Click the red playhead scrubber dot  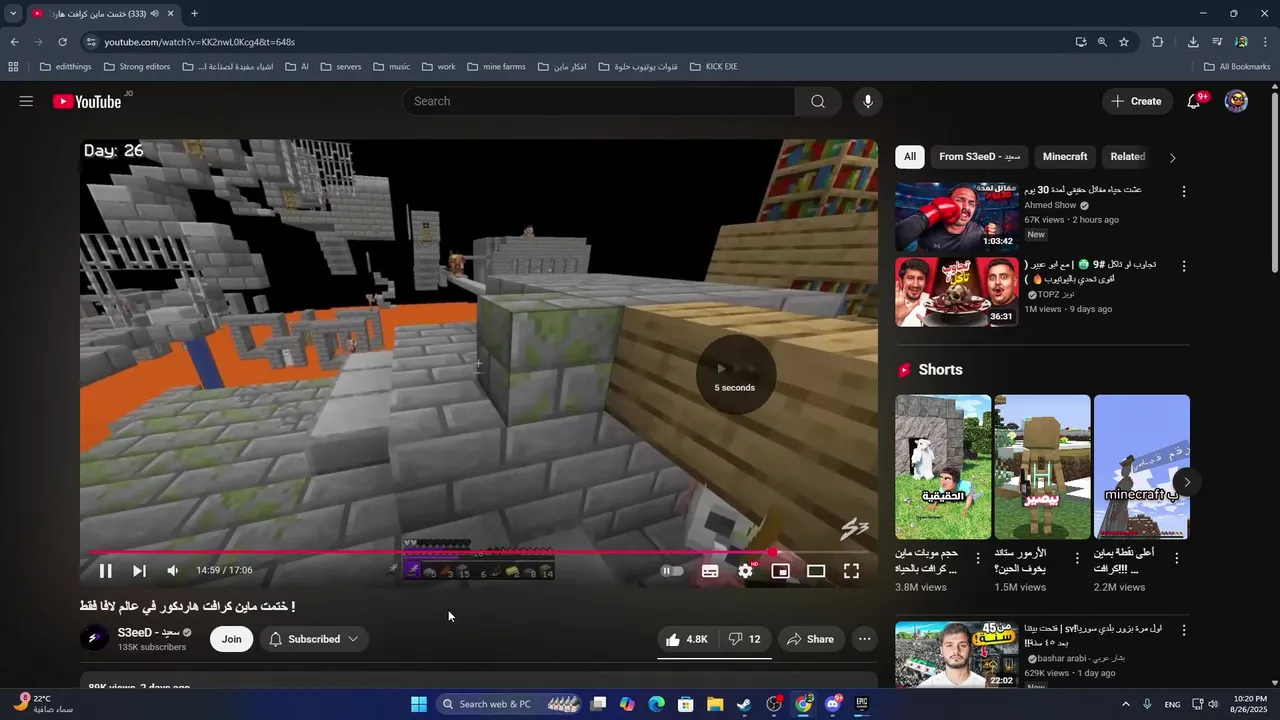[772, 552]
